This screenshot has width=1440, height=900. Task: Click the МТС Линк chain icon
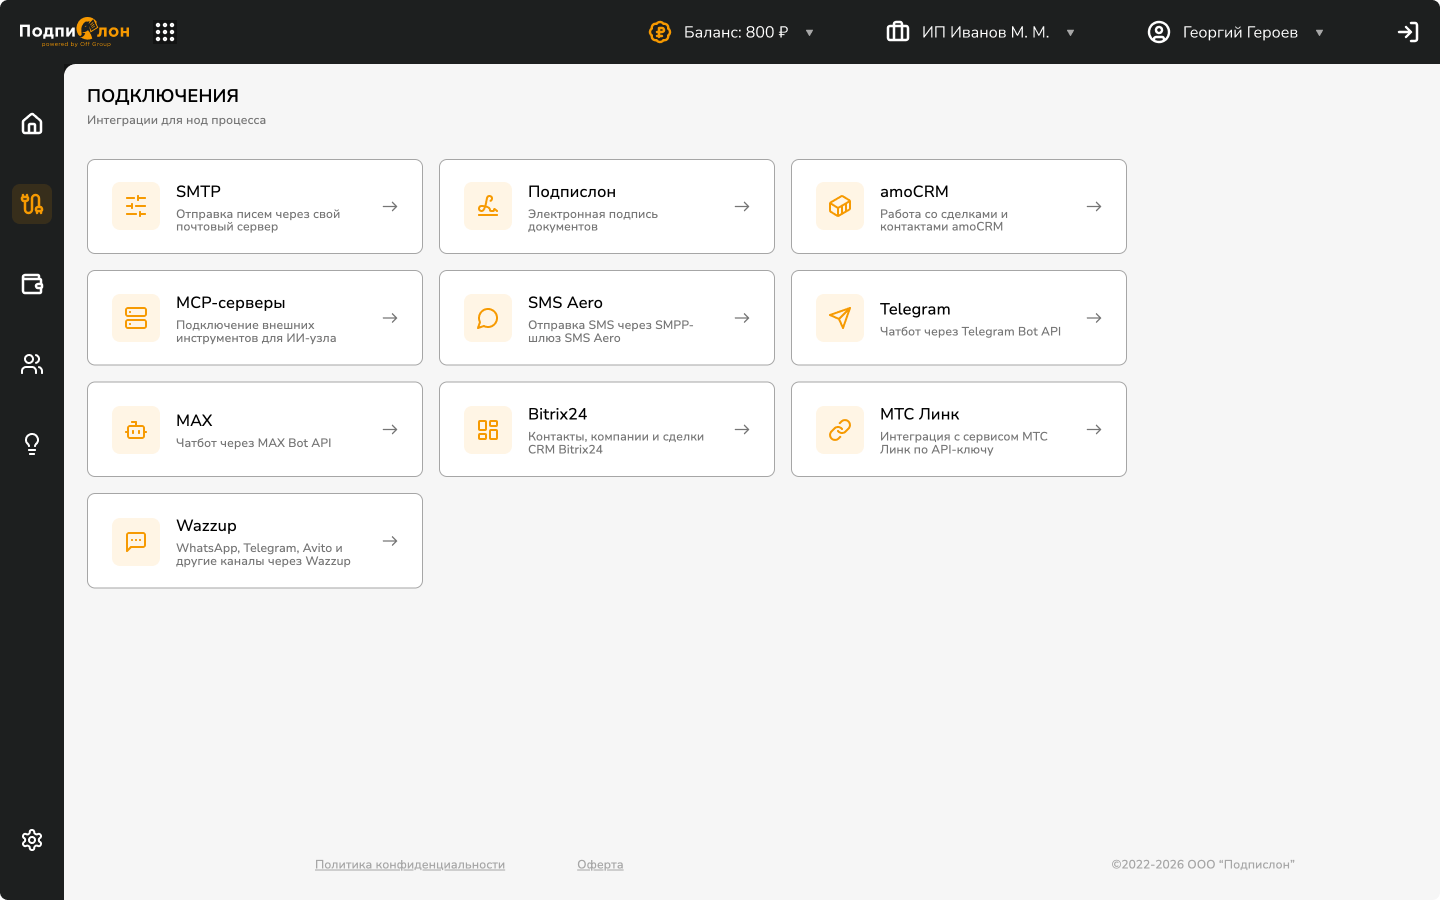click(840, 430)
